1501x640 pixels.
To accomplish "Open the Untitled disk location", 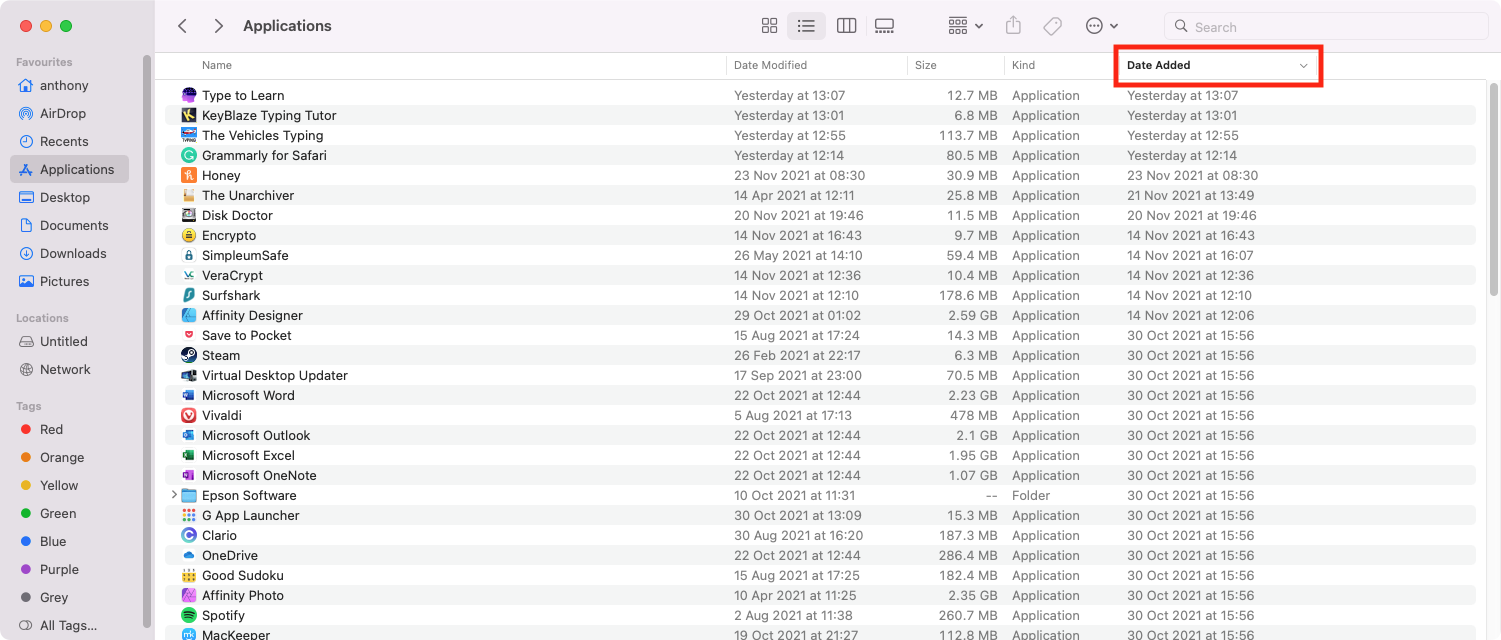I will point(70,341).
